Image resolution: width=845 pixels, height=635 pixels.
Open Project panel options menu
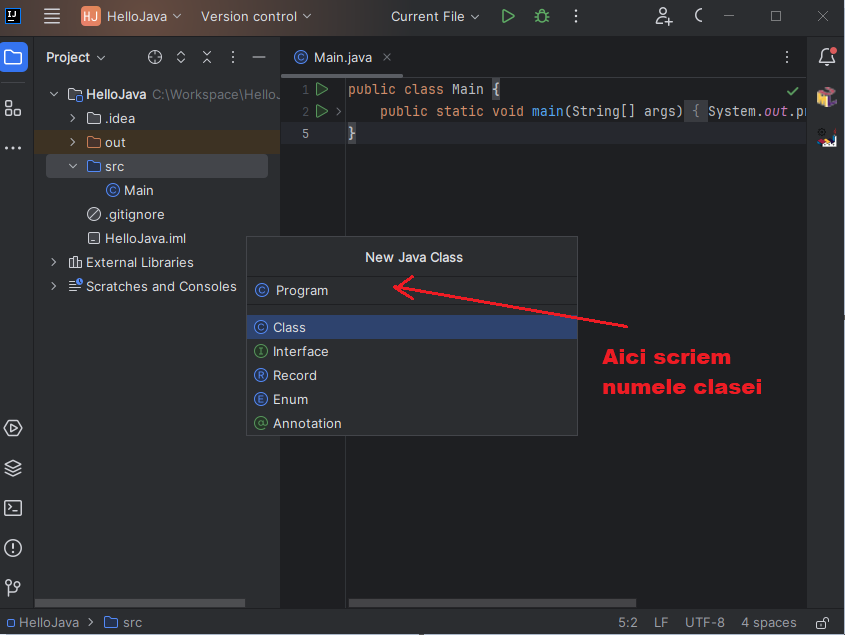233,57
